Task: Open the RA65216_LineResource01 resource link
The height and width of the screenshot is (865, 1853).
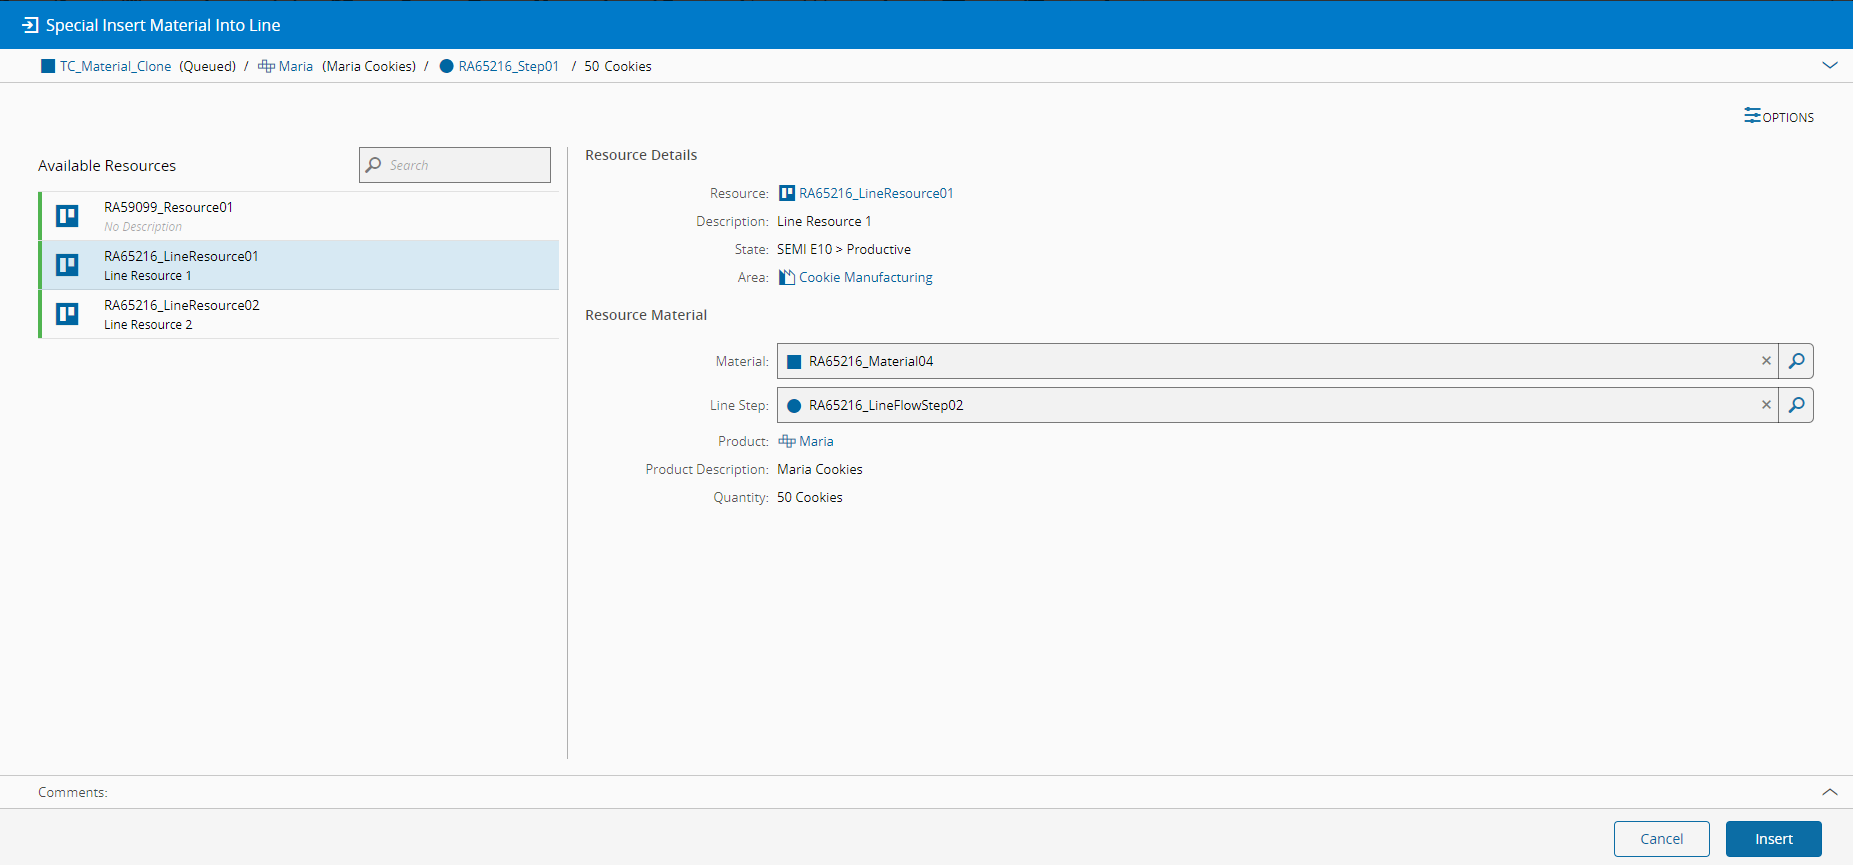Action: click(x=875, y=193)
